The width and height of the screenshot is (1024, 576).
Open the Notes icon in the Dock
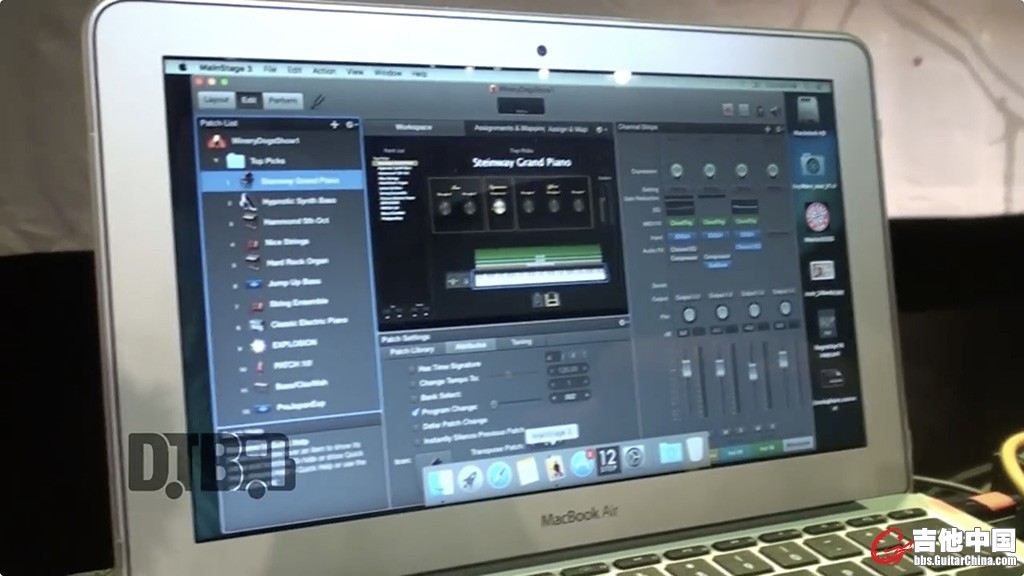coord(527,472)
